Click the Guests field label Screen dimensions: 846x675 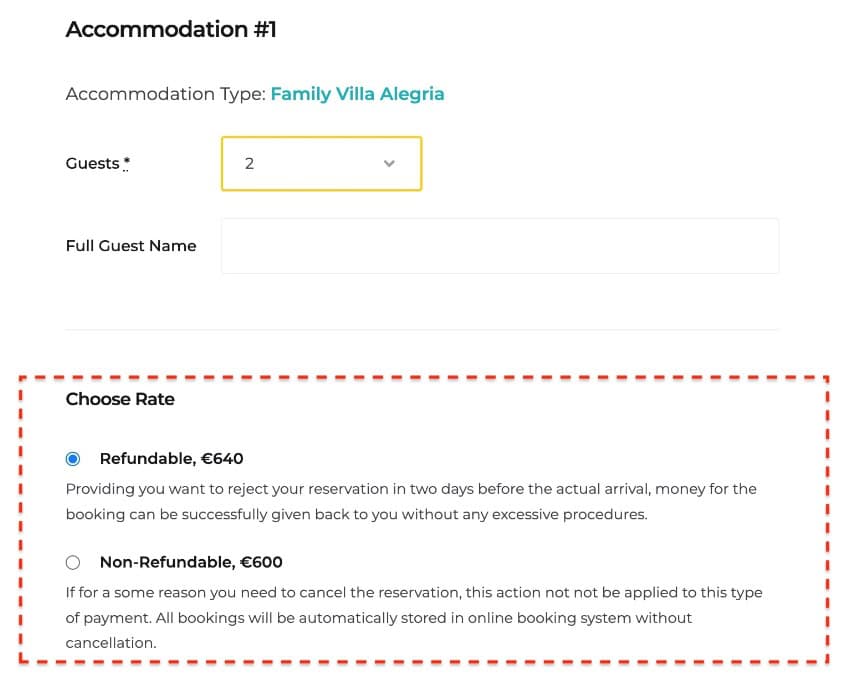[92, 164]
